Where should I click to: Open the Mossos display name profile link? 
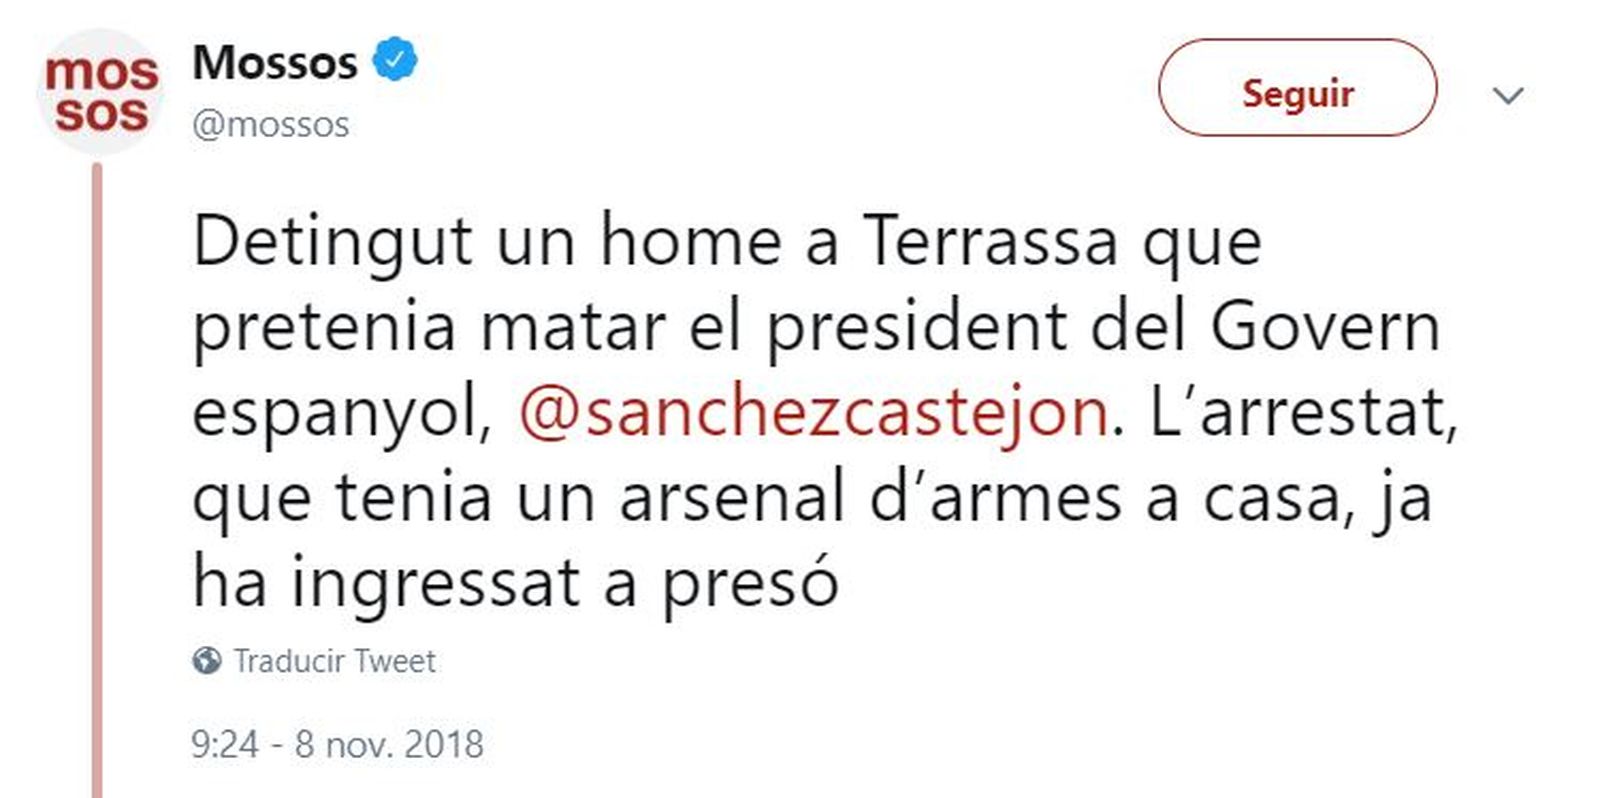click(x=275, y=62)
